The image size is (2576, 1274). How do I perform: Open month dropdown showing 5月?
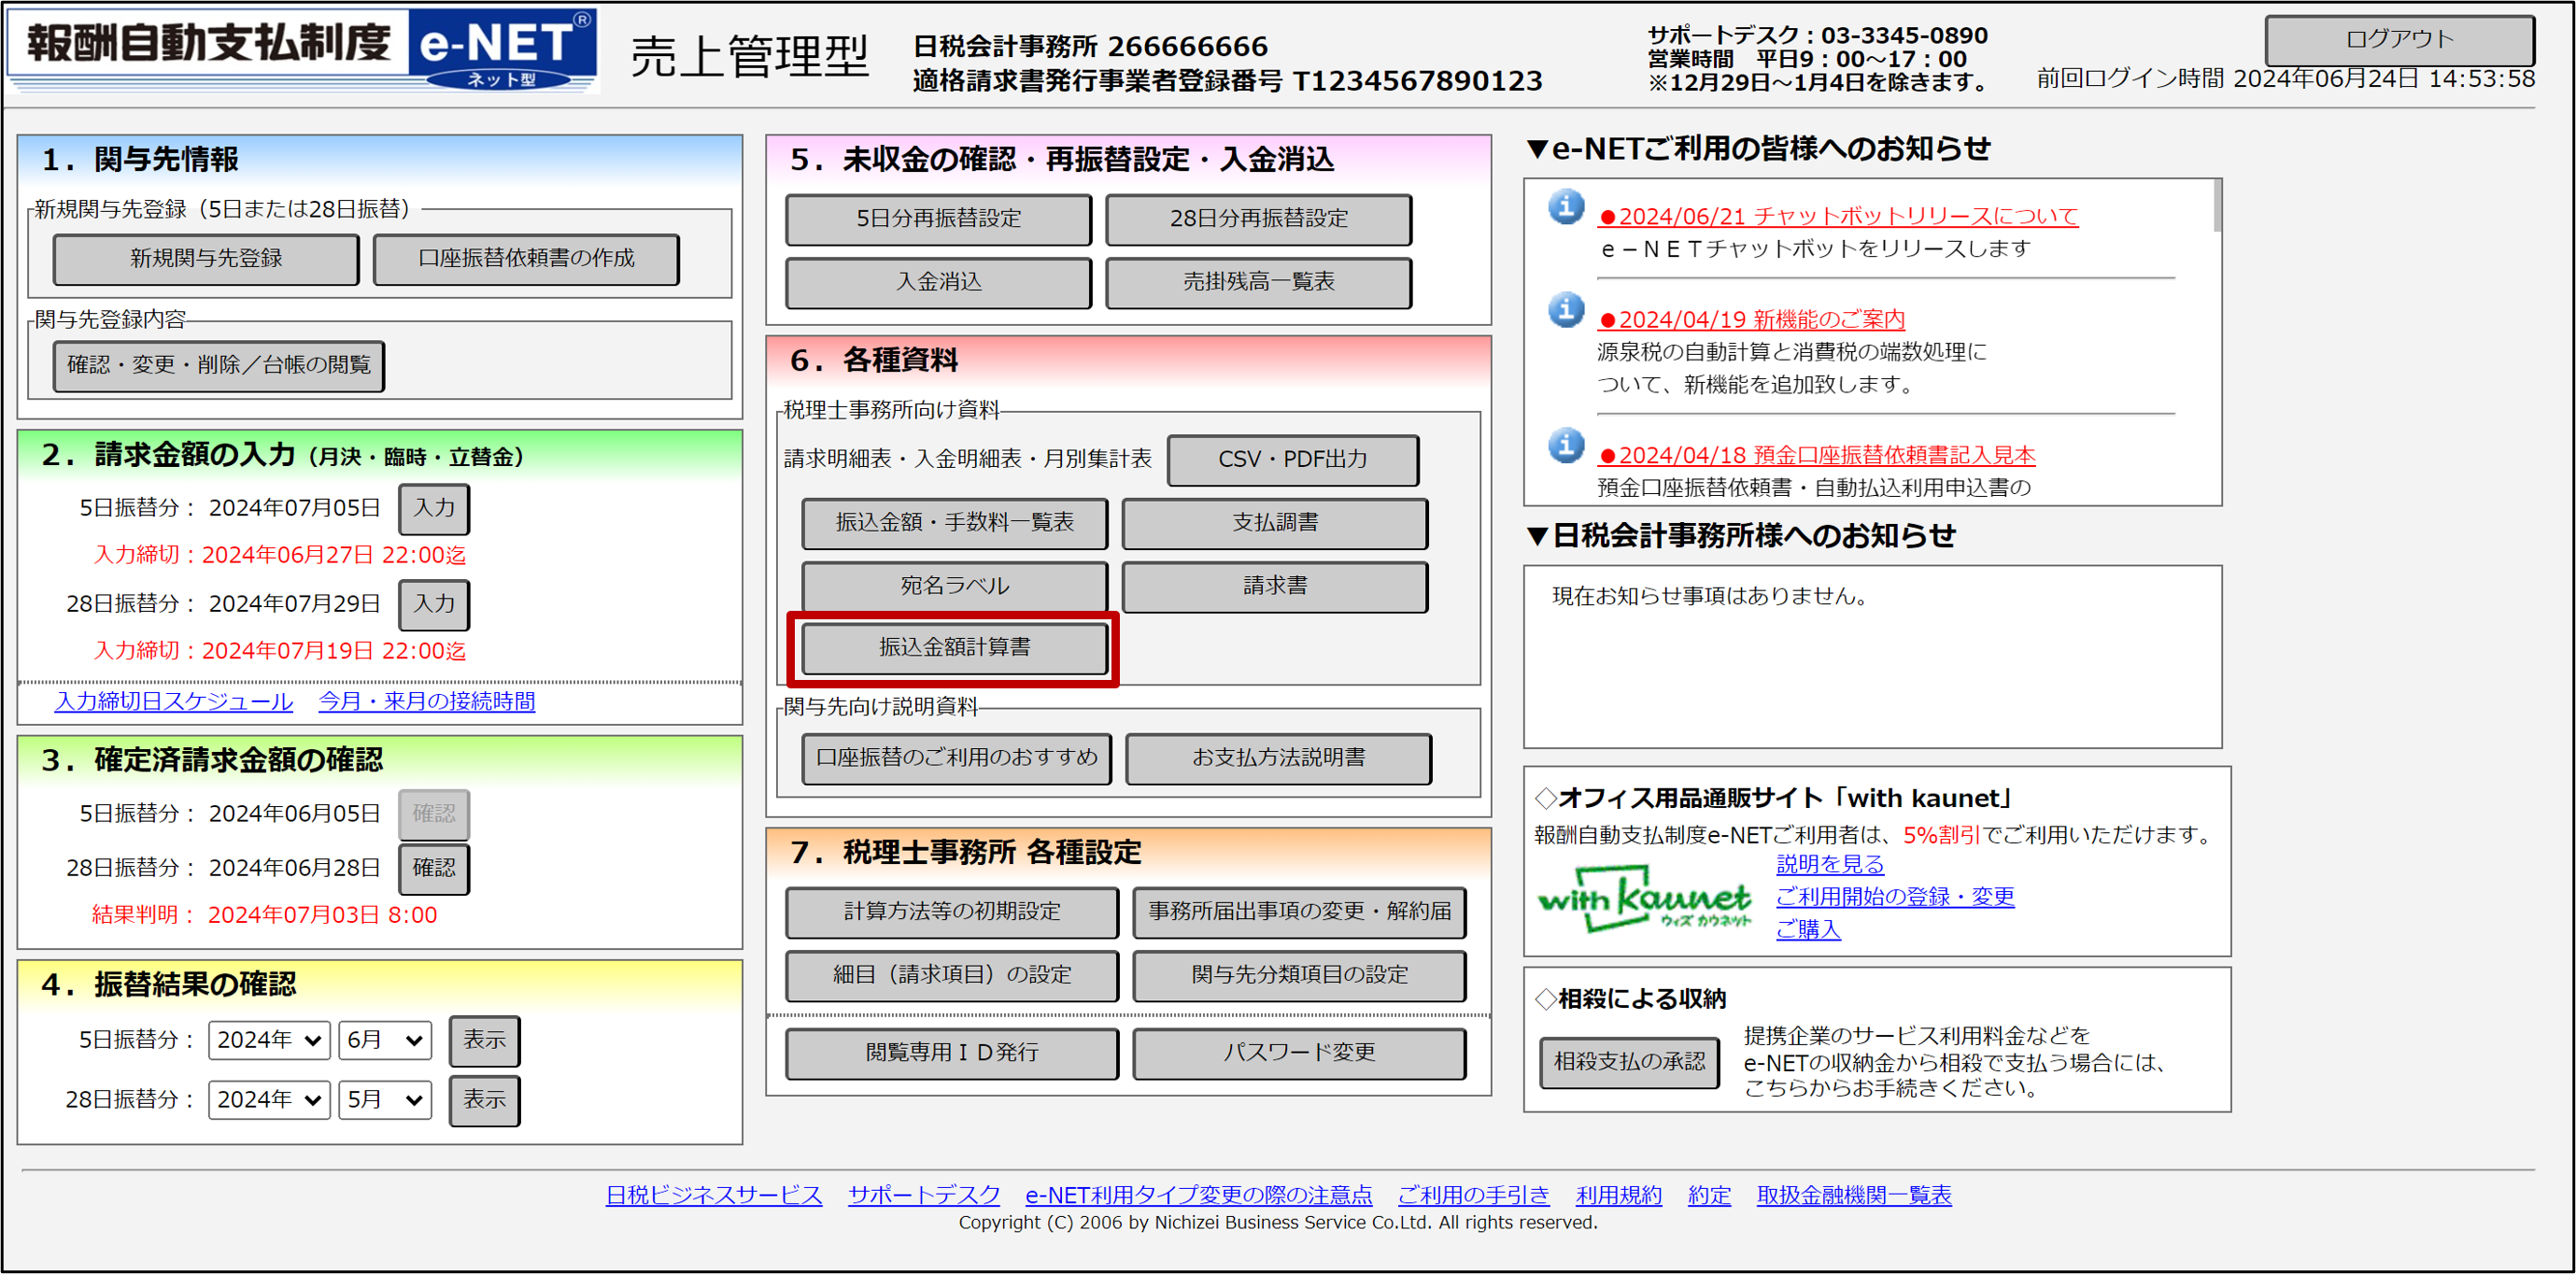384,1100
